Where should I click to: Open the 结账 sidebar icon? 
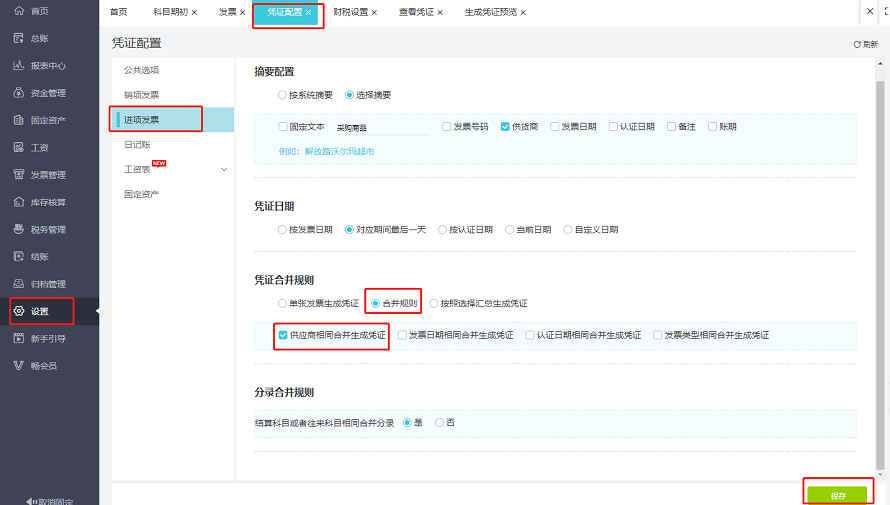point(19,256)
